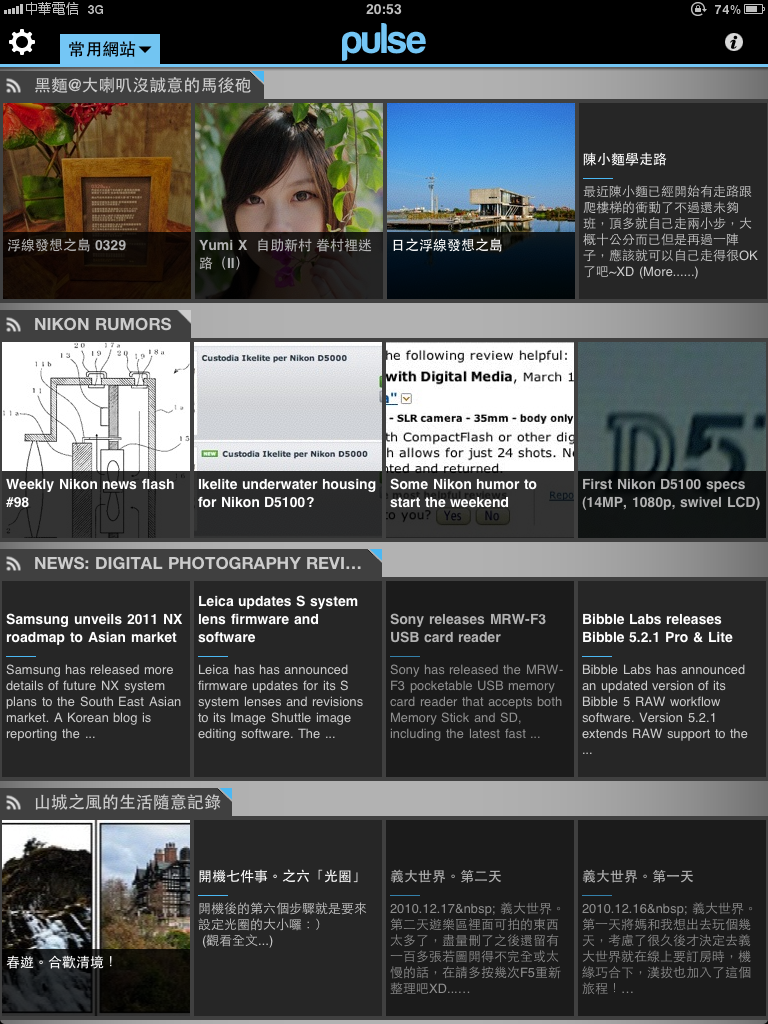This screenshot has width=768, height=1024.
Task: Open Ikelite underwater housing for Nikon D5100 story
Action: tap(288, 440)
